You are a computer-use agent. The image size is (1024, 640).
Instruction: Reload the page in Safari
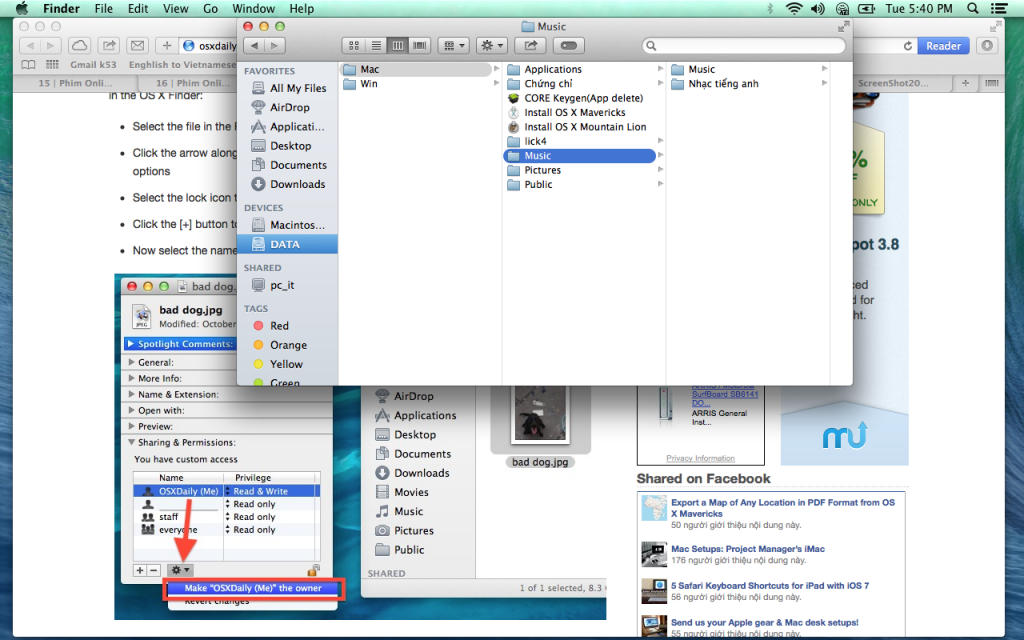click(x=907, y=46)
